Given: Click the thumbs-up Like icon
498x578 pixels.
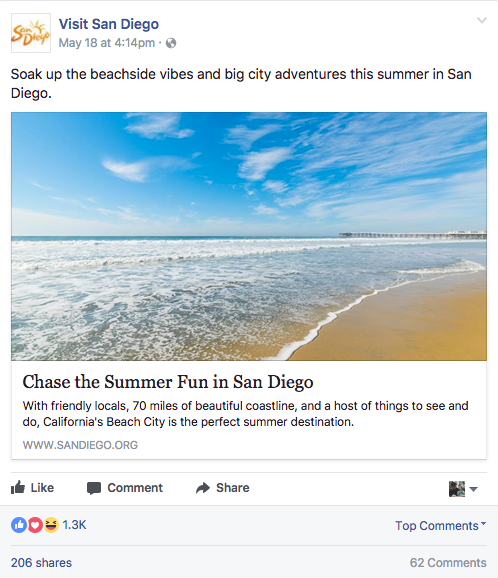Looking at the screenshot, I should coord(18,487).
